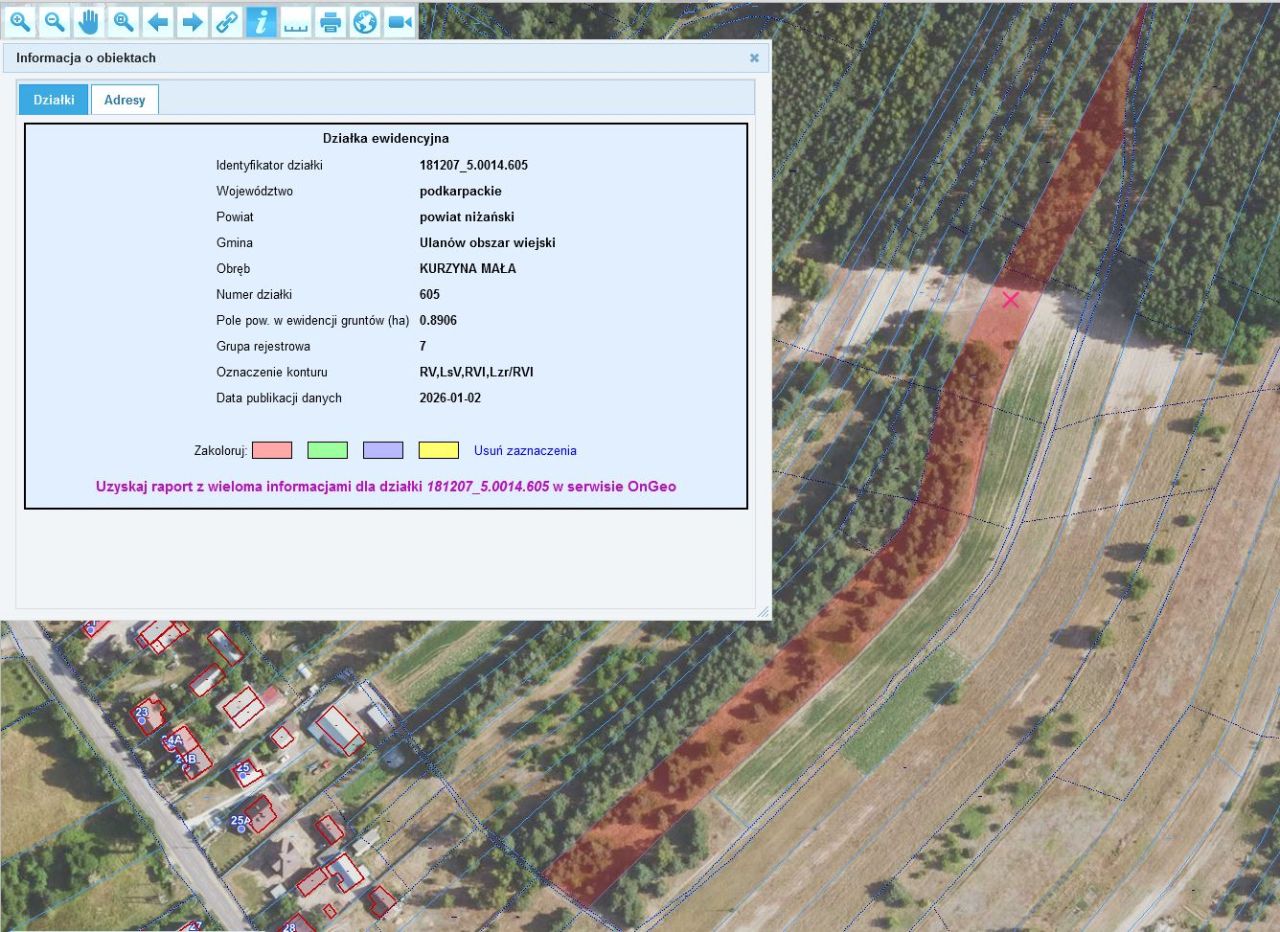1280x932 pixels.
Task: Click the parcel area value 0.8906
Action: (439, 320)
